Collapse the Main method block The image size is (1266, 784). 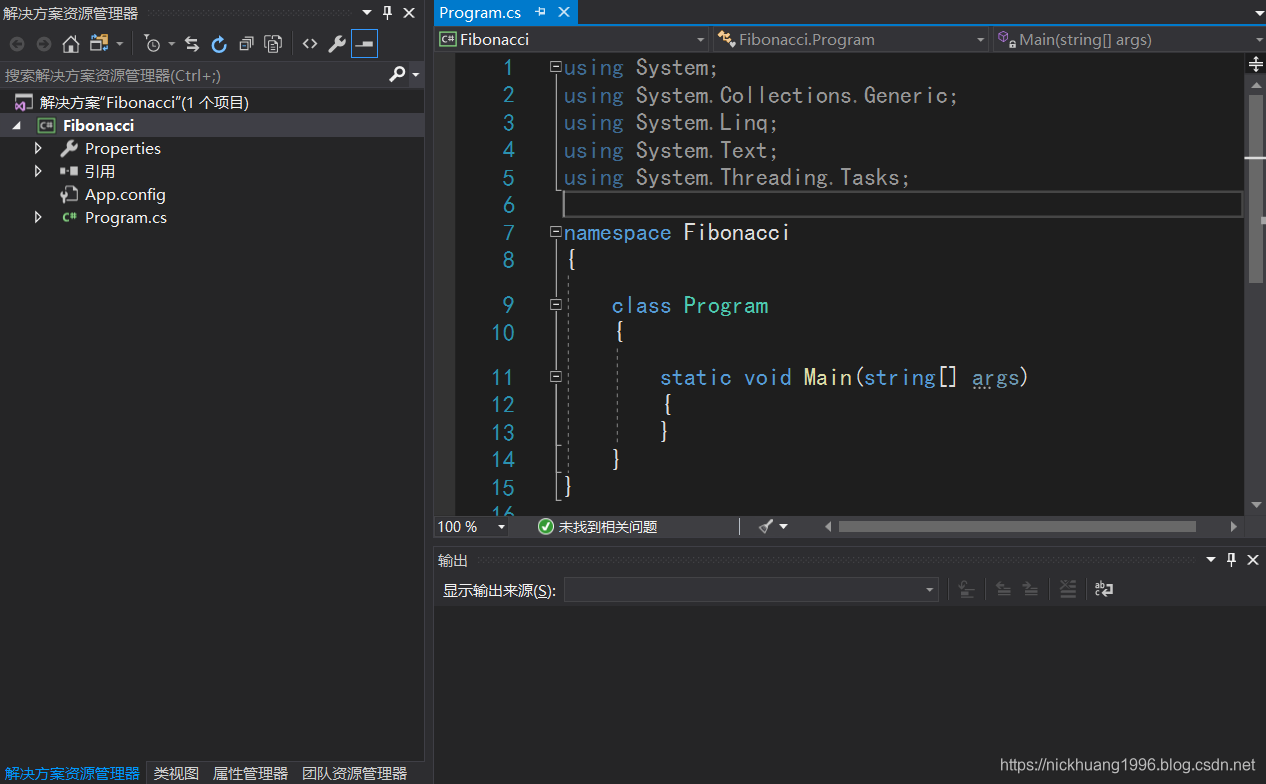(x=555, y=376)
